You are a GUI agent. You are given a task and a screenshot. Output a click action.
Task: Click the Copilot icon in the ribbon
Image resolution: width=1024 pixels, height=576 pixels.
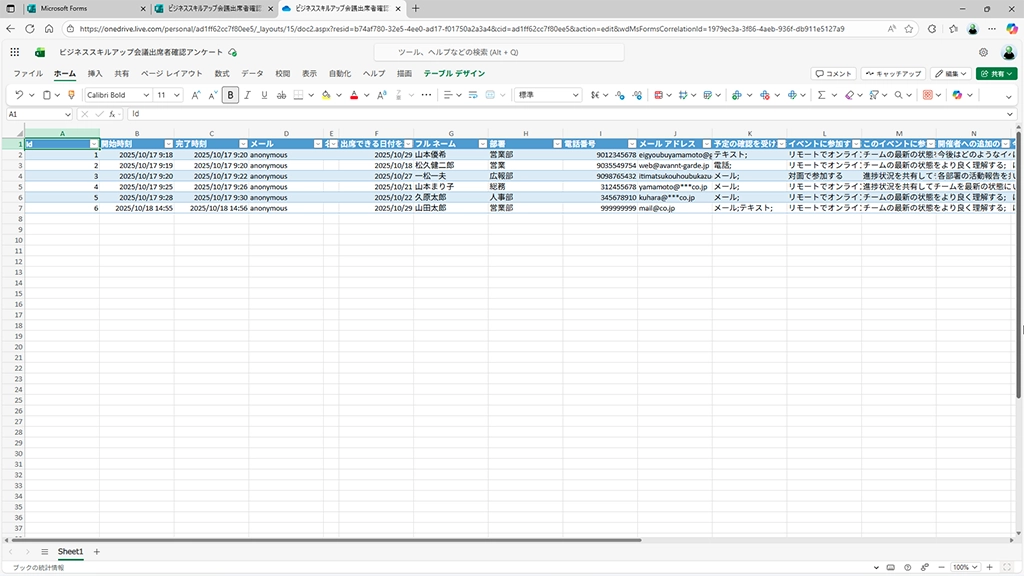click(957, 95)
